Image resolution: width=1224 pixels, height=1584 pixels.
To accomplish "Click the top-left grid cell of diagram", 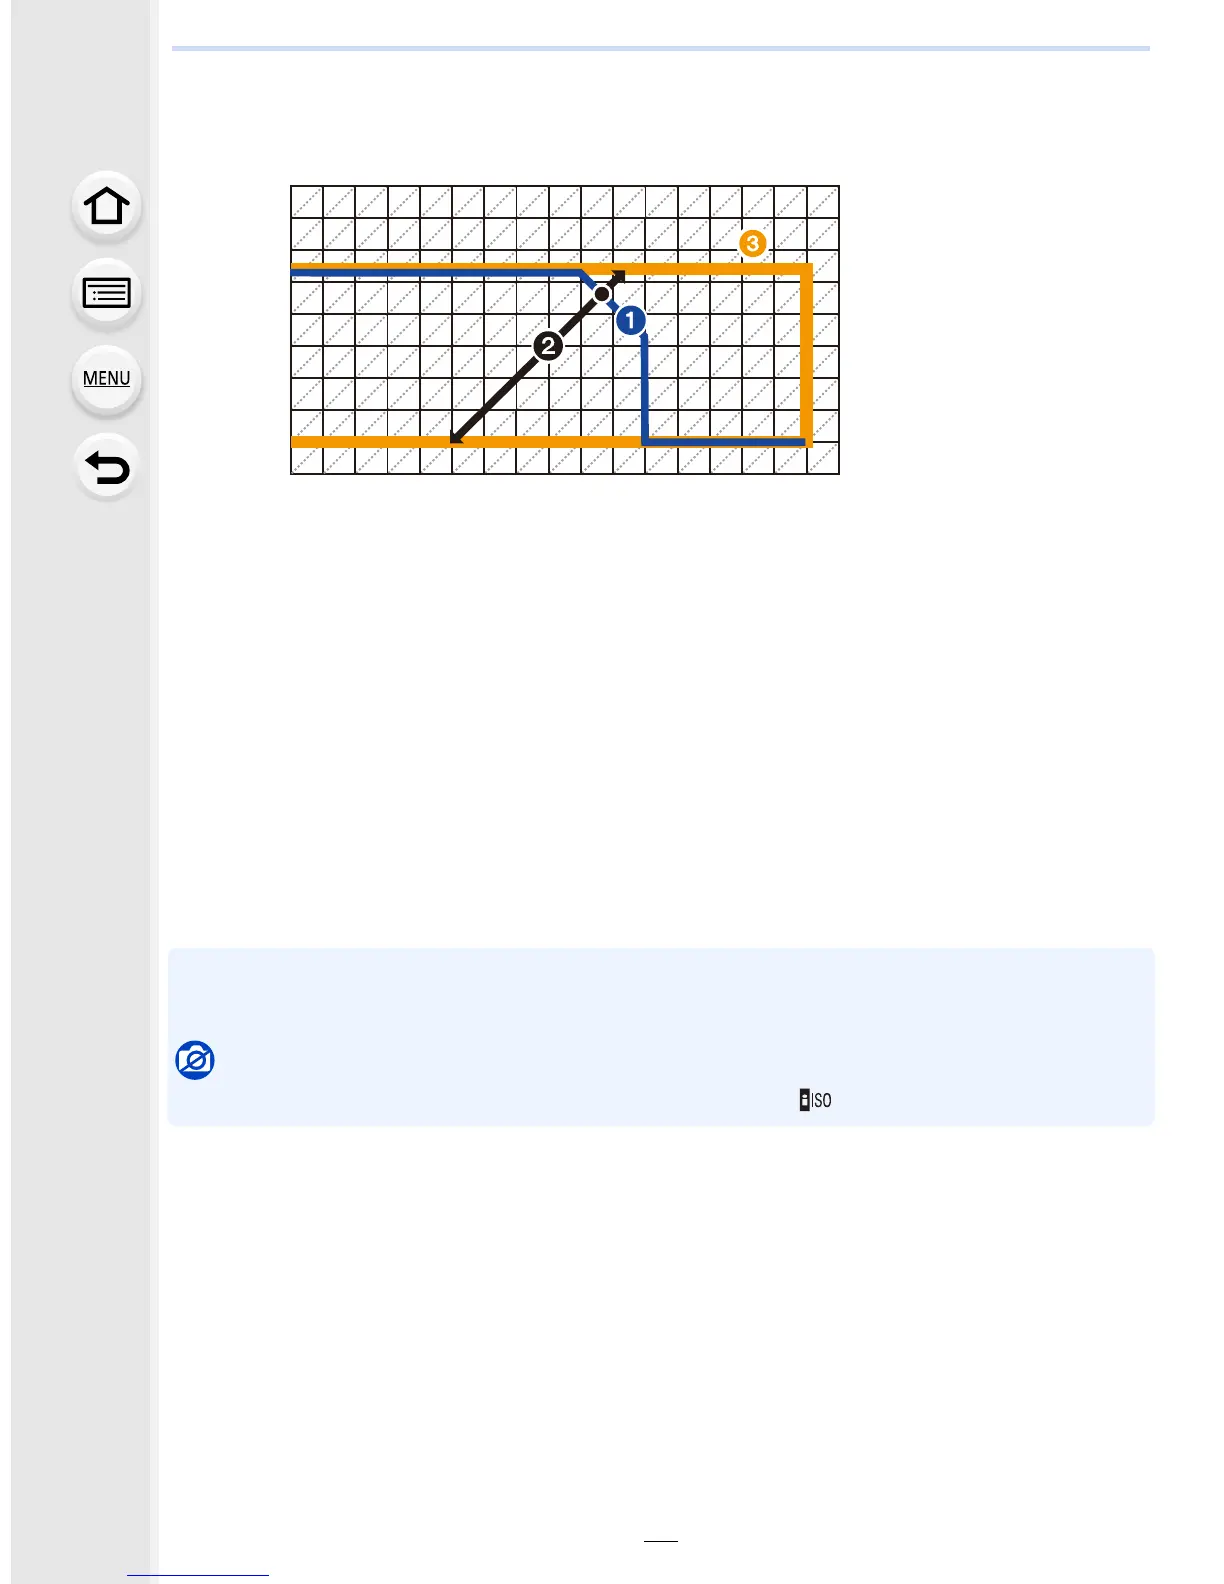I will [307, 202].
